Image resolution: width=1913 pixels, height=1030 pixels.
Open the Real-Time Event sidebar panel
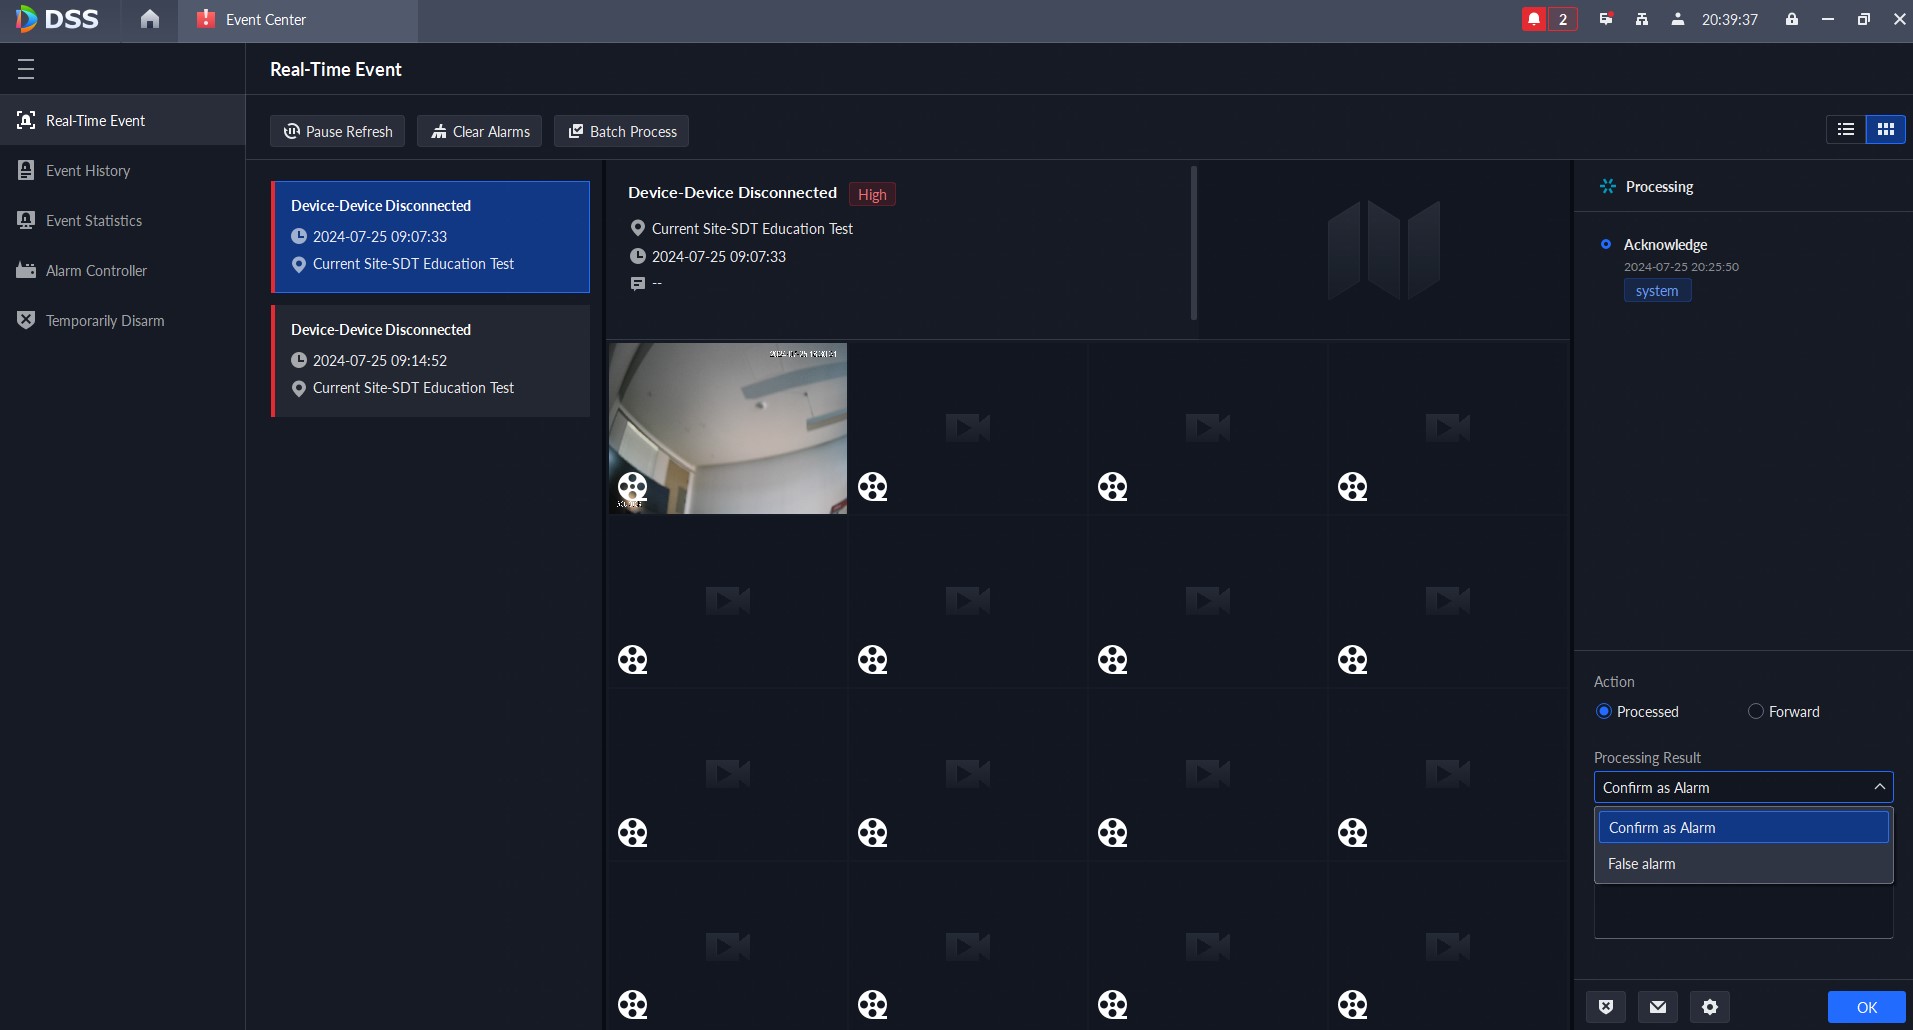click(x=97, y=120)
